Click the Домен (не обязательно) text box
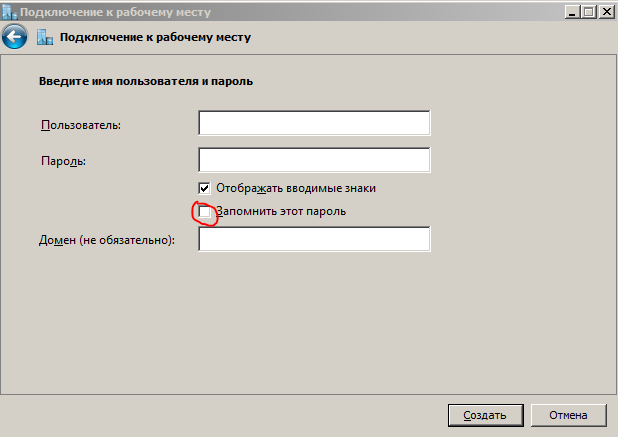The height and width of the screenshot is (437, 618). click(x=314, y=239)
